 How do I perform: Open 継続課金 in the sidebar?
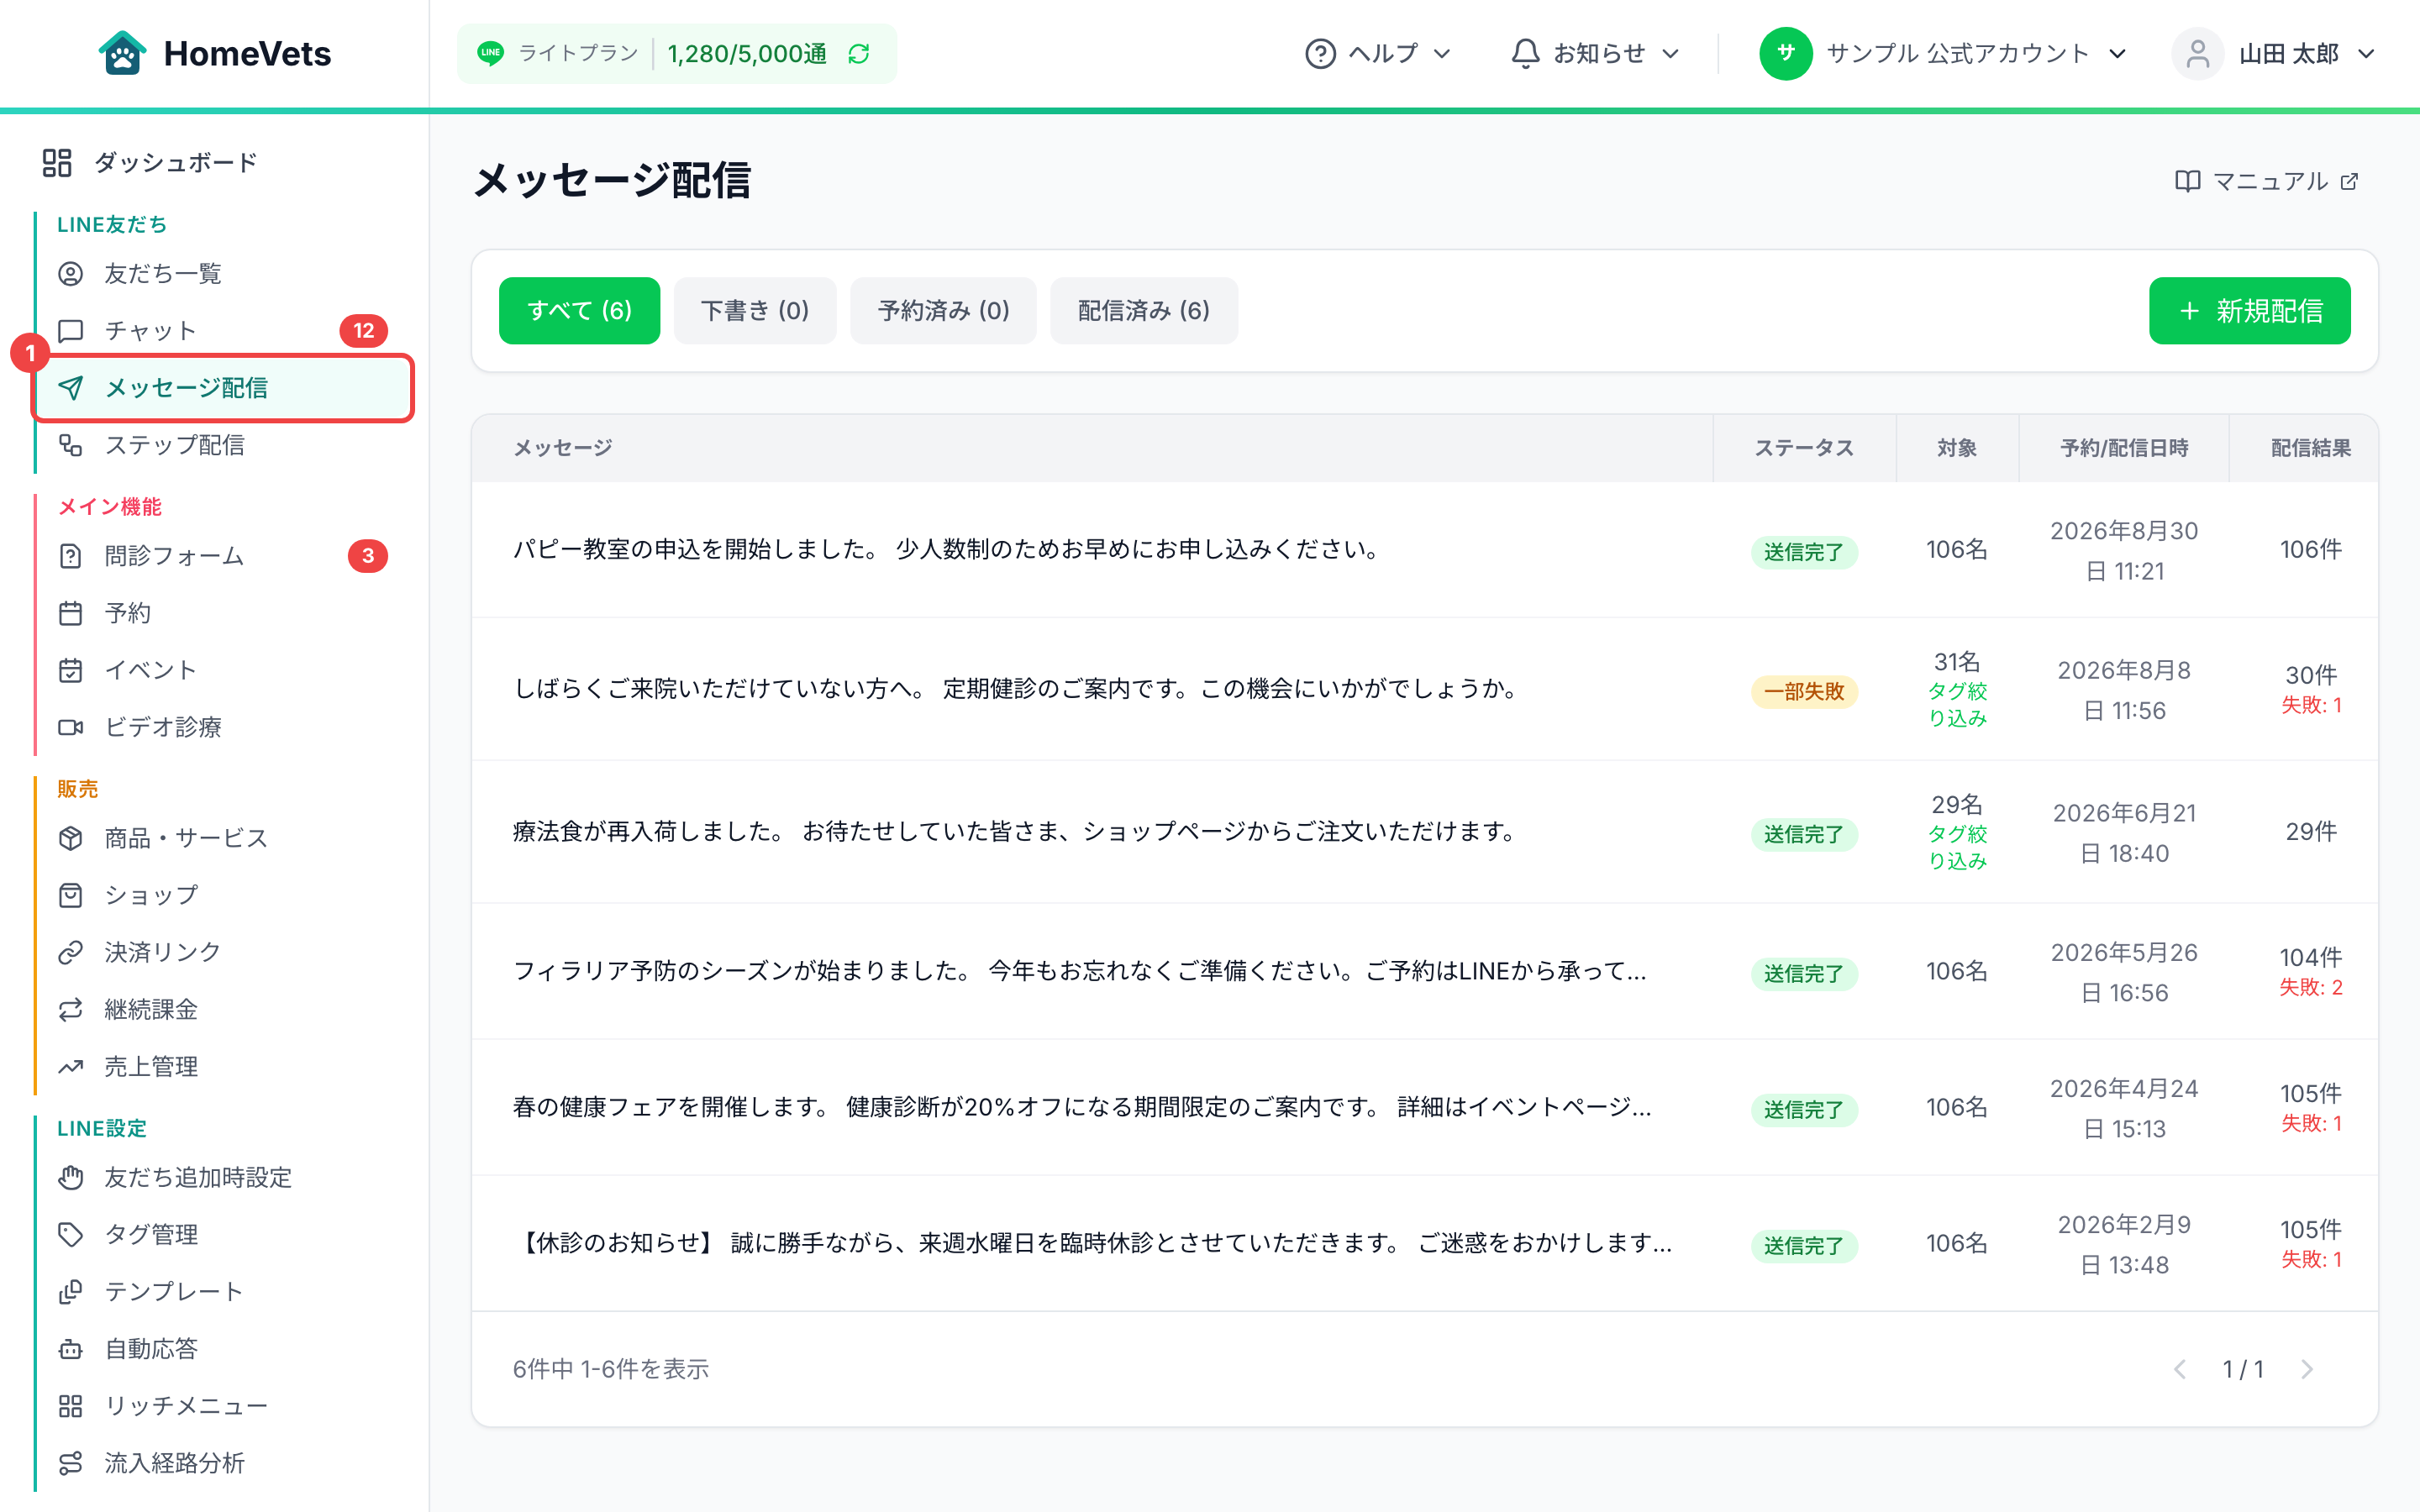(128, 1009)
